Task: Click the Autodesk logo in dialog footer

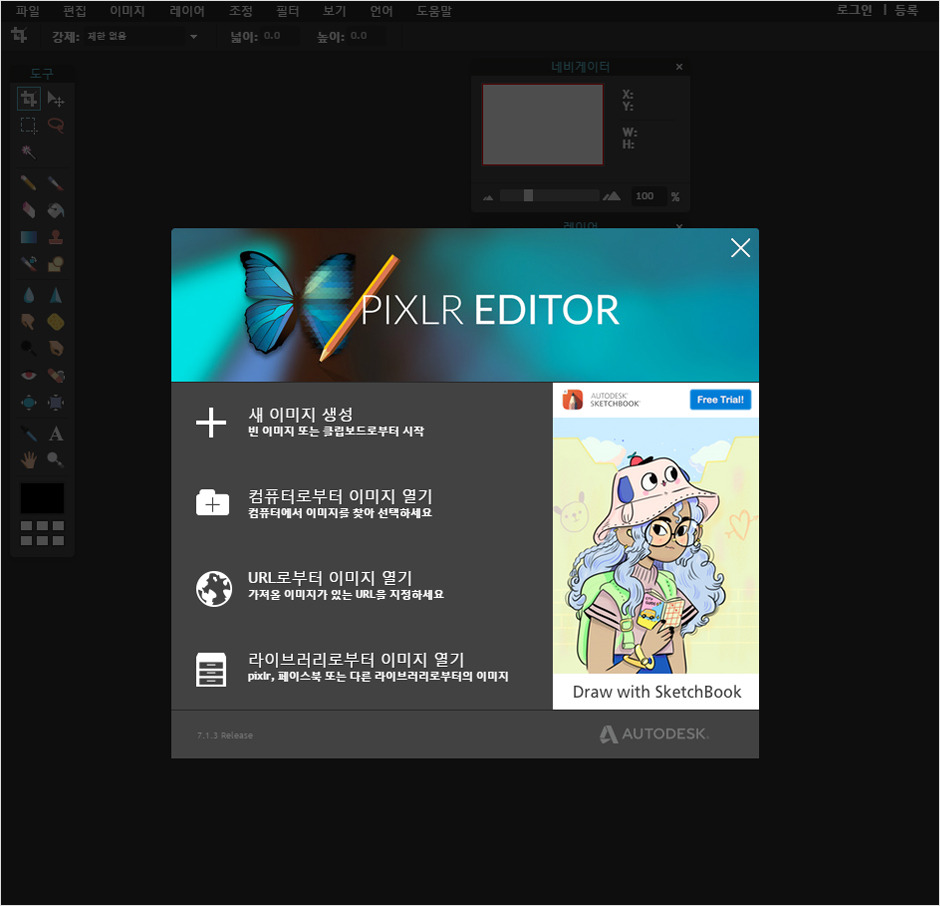Action: 653,734
